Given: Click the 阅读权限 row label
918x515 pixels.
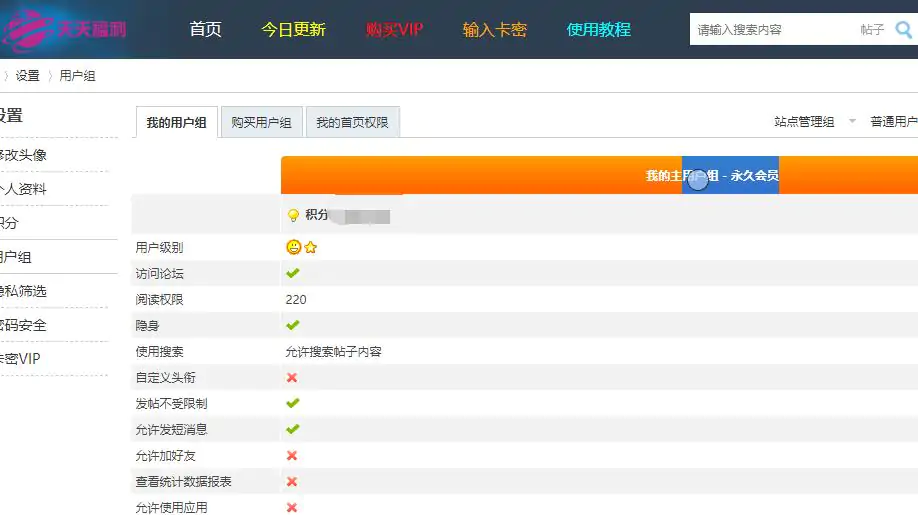Looking at the screenshot, I should pos(159,300).
